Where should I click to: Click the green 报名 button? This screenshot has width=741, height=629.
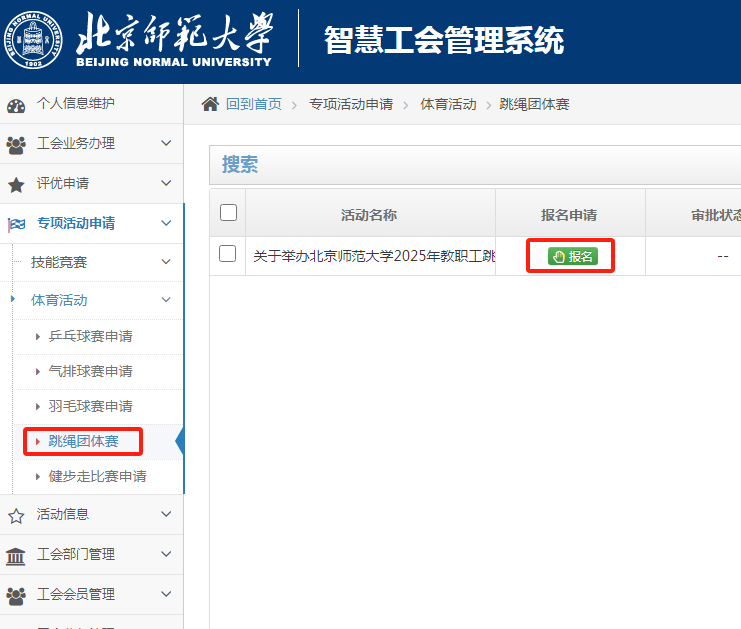573,256
